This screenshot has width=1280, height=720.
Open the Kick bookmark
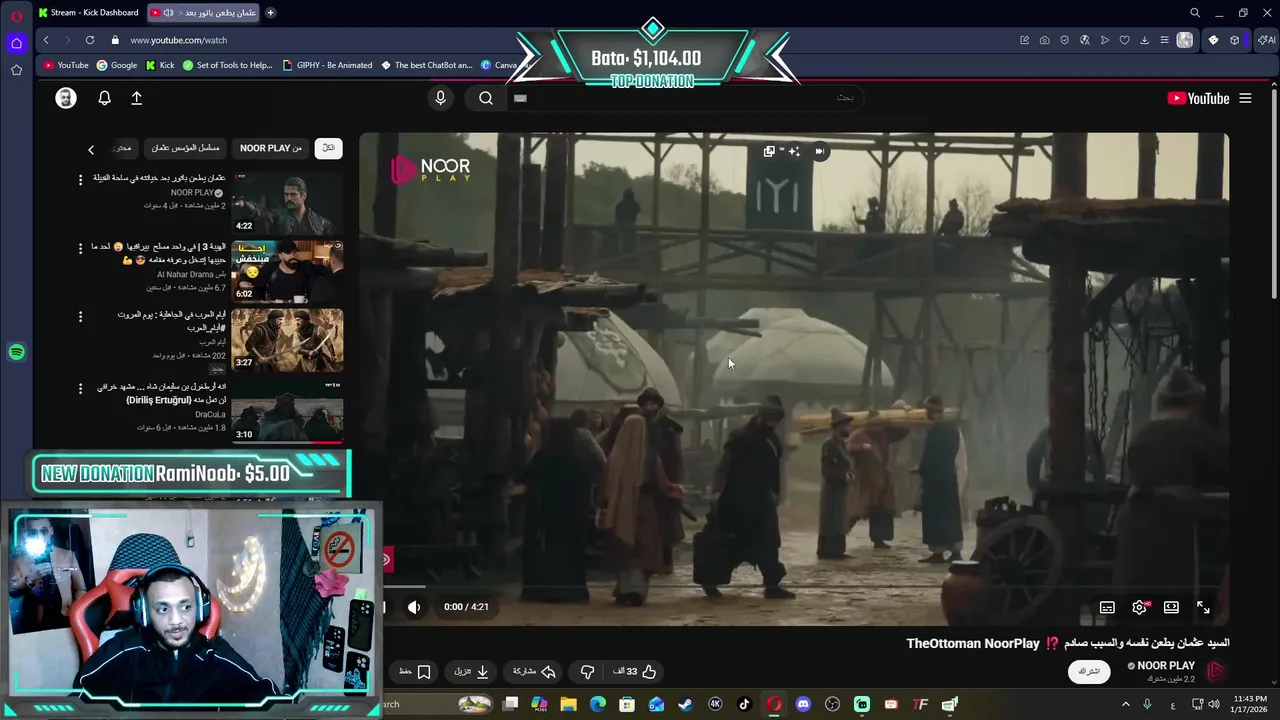pos(160,65)
